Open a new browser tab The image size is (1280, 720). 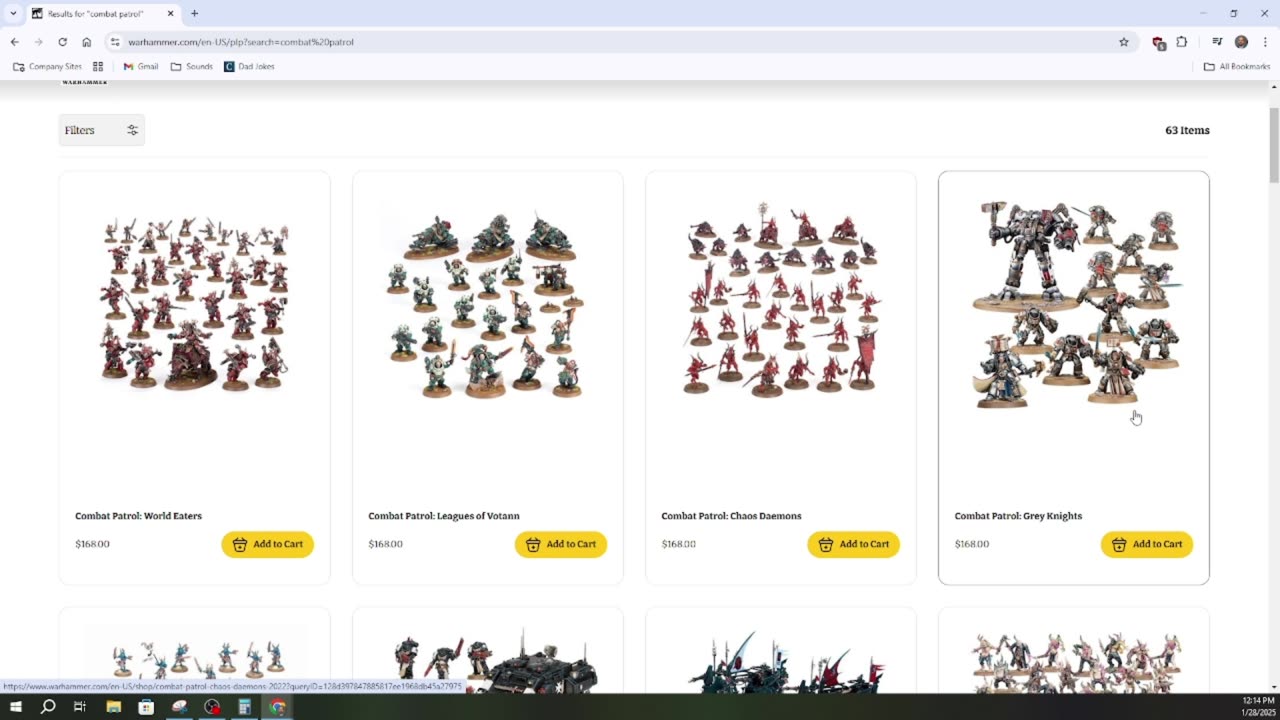click(194, 13)
